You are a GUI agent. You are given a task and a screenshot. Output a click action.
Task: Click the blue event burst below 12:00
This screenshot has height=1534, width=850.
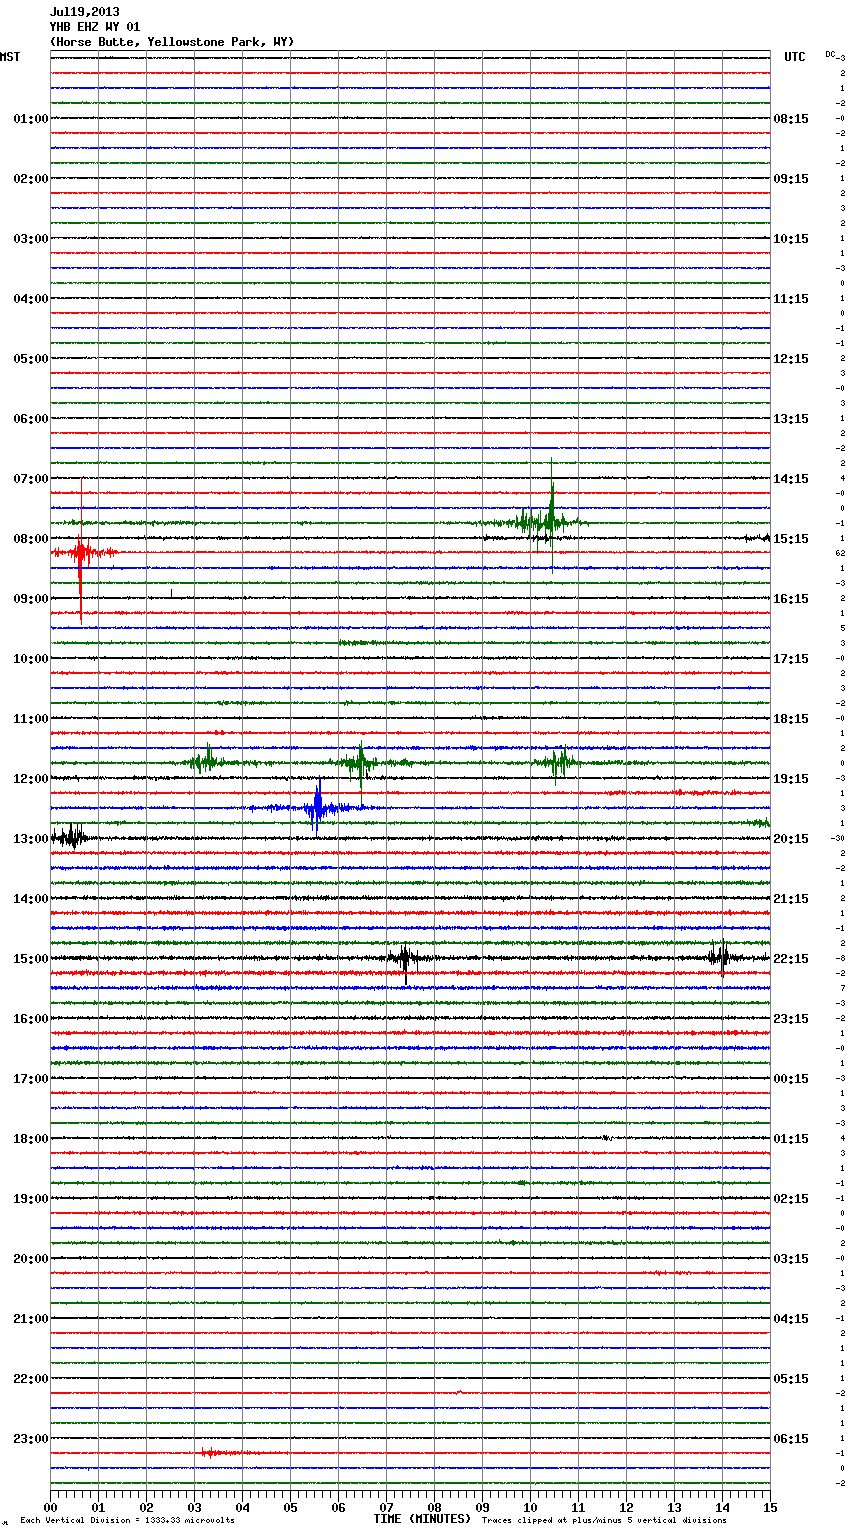[316, 806]
